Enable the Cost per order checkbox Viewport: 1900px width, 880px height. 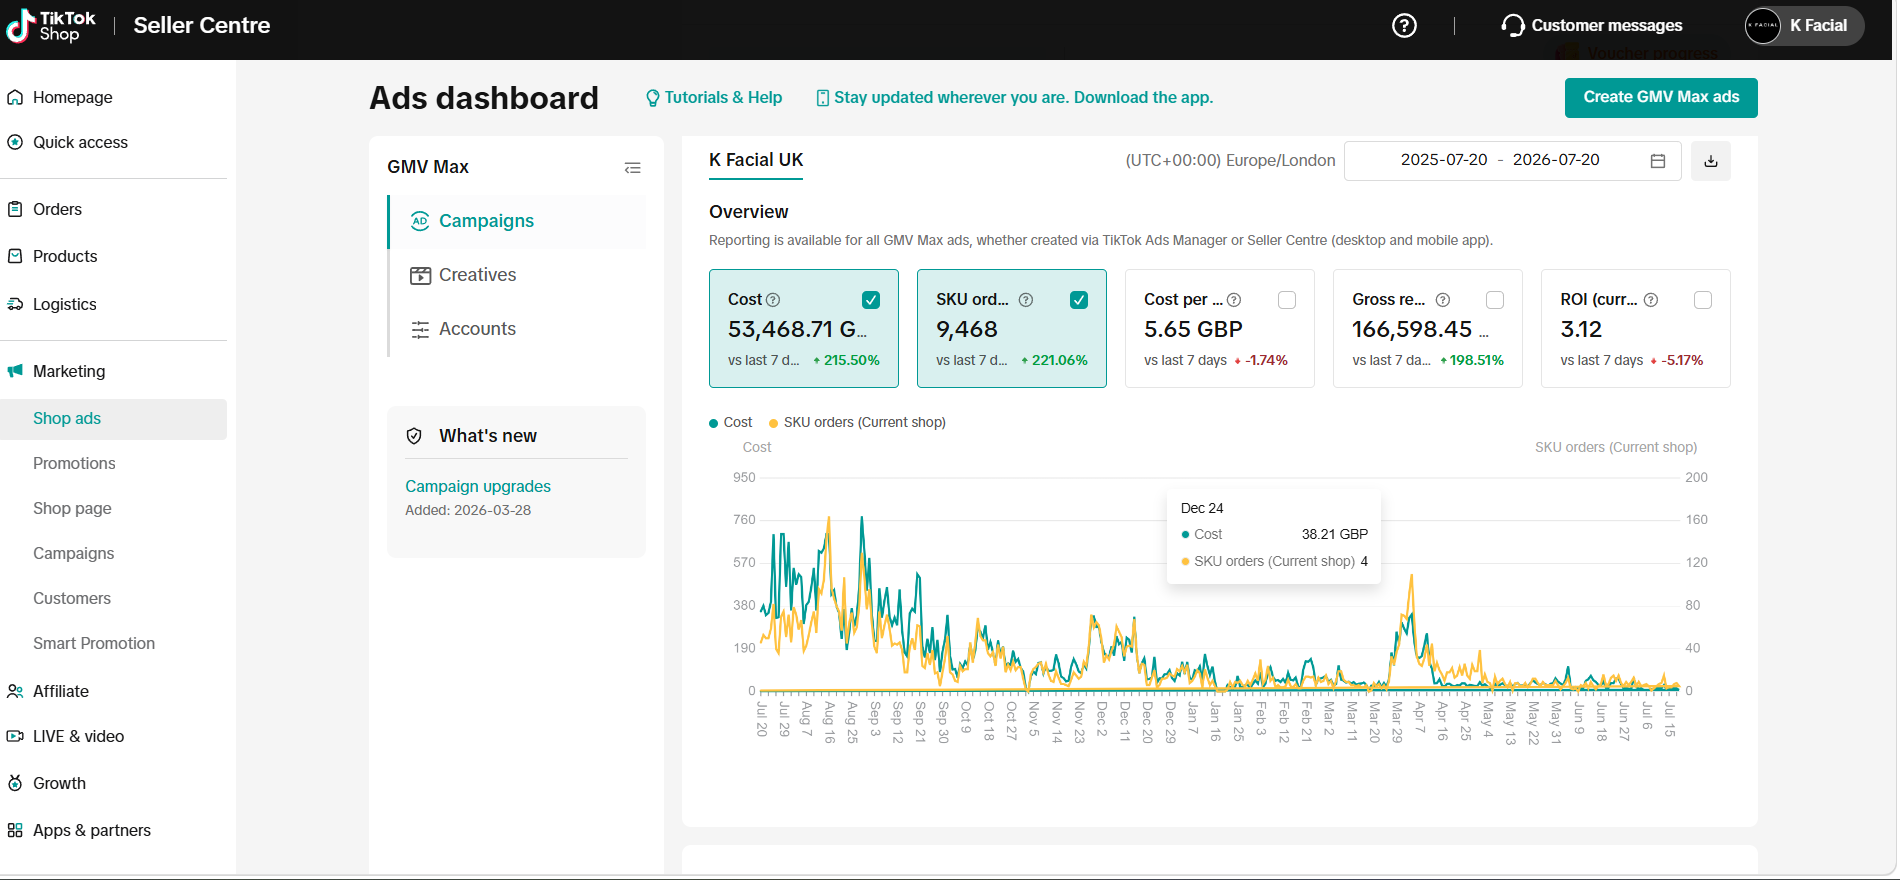tap(1287, 300)
